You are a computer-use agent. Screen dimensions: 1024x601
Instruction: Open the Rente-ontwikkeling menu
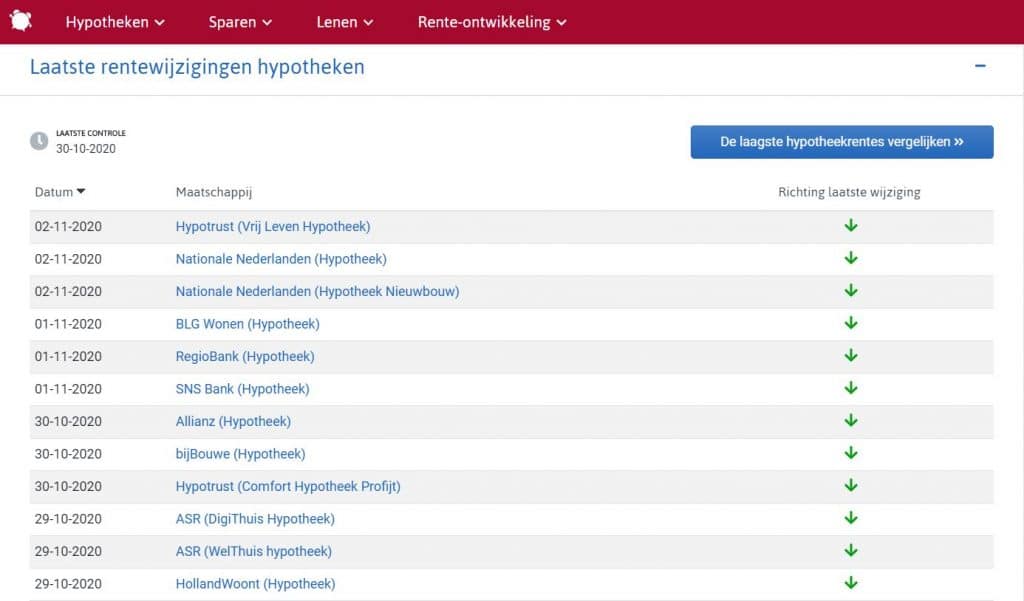point(492,22)
